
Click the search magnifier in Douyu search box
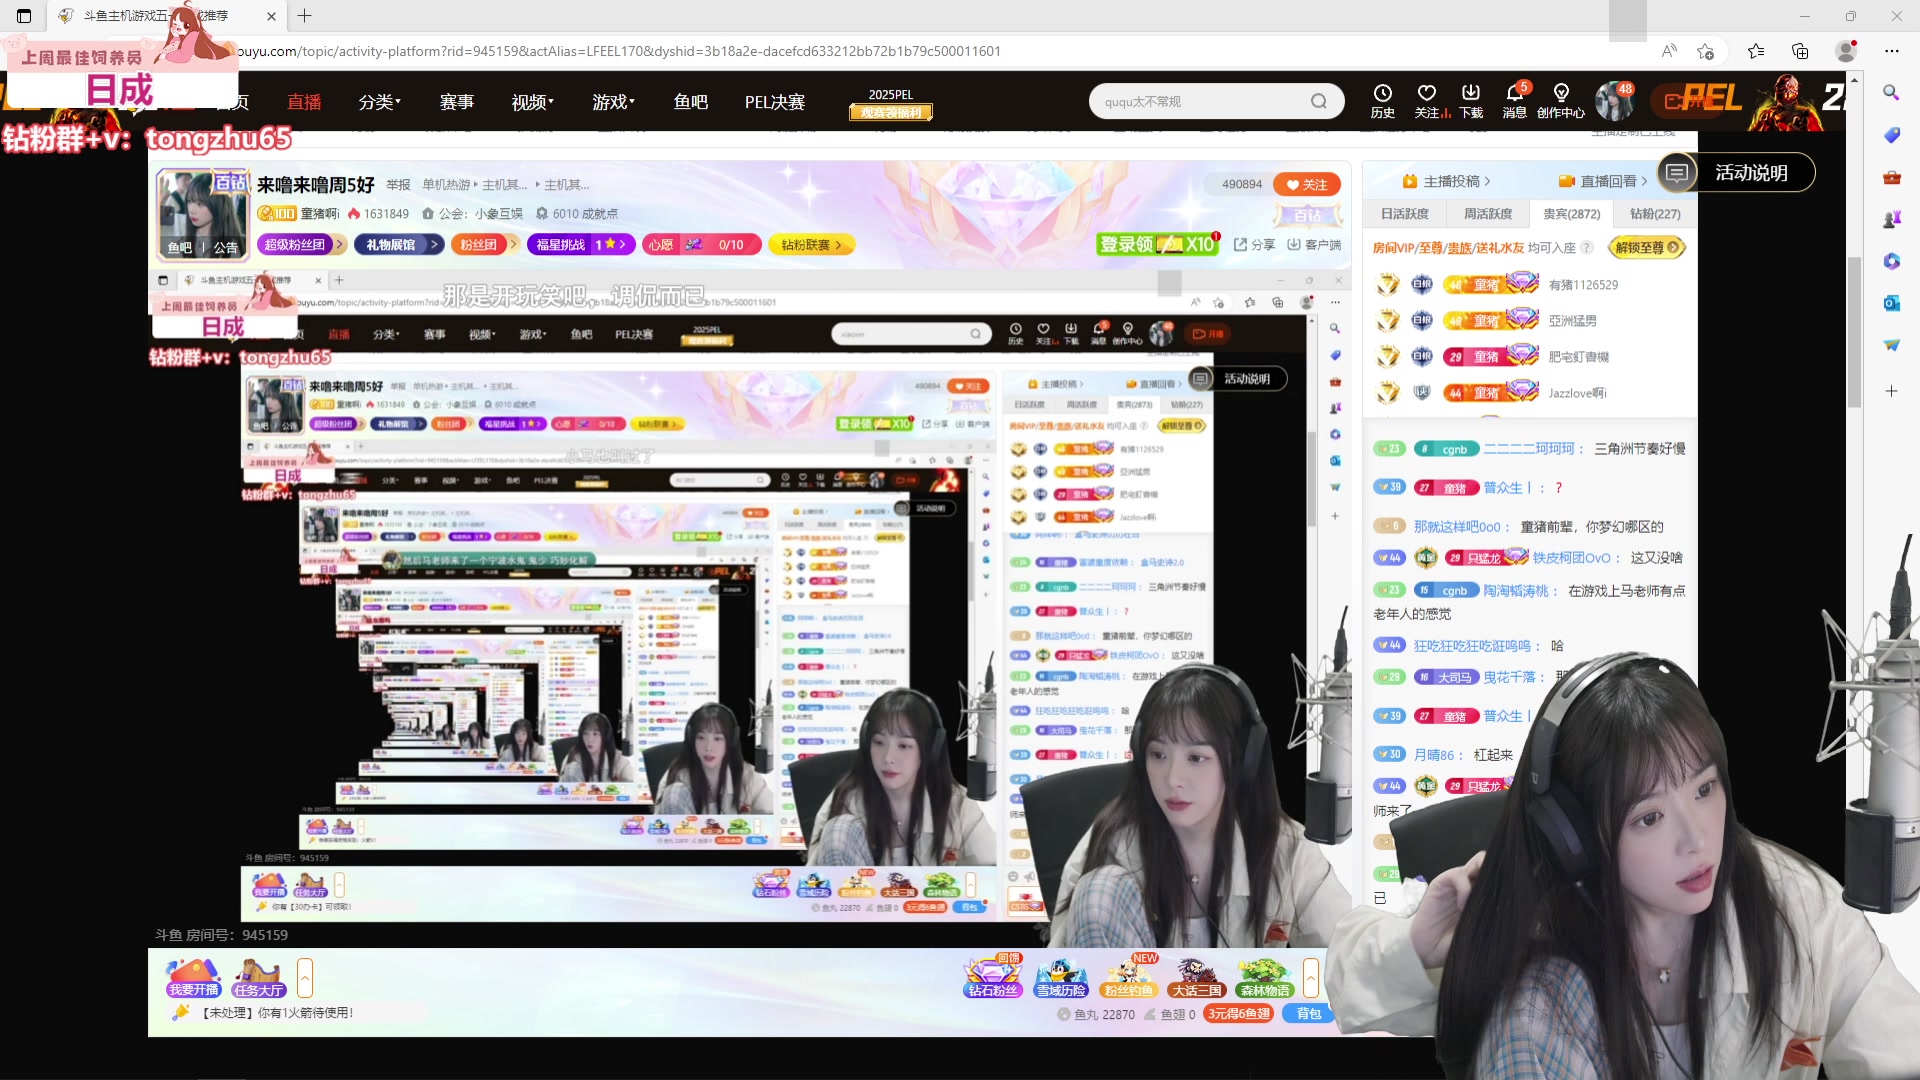point(1319,101)
